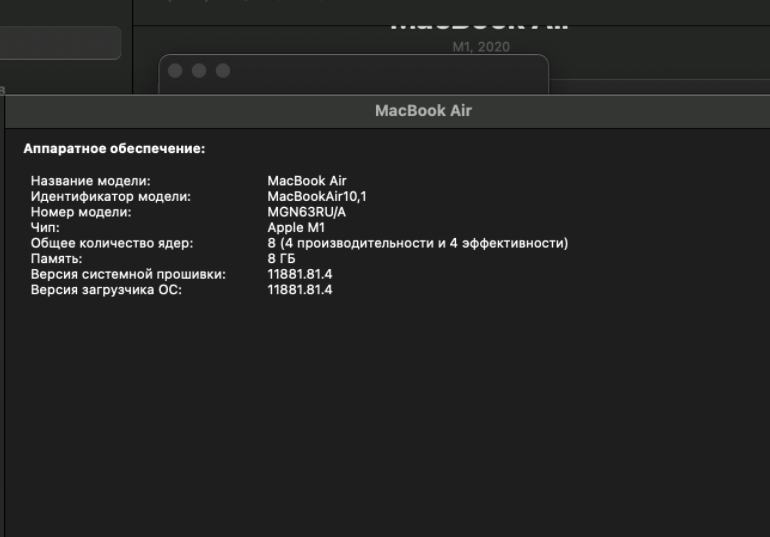Select the 'Аппаратное обеспечение:' heading

(x=114, y=148)
